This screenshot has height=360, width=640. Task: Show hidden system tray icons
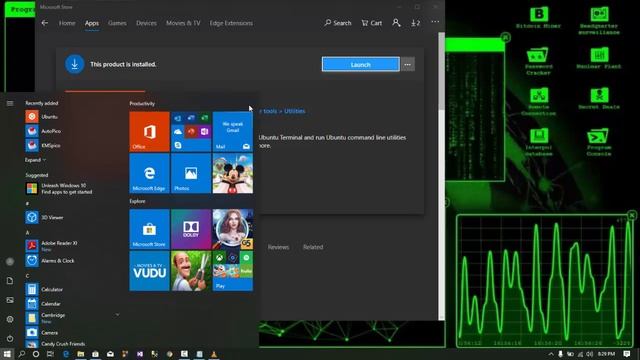551,354
